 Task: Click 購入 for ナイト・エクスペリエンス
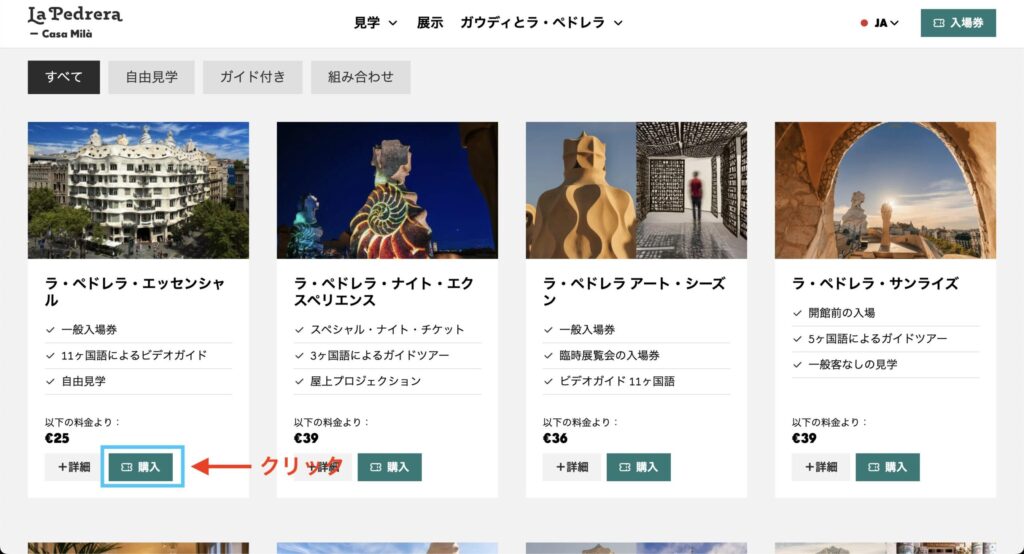[390, 467]
